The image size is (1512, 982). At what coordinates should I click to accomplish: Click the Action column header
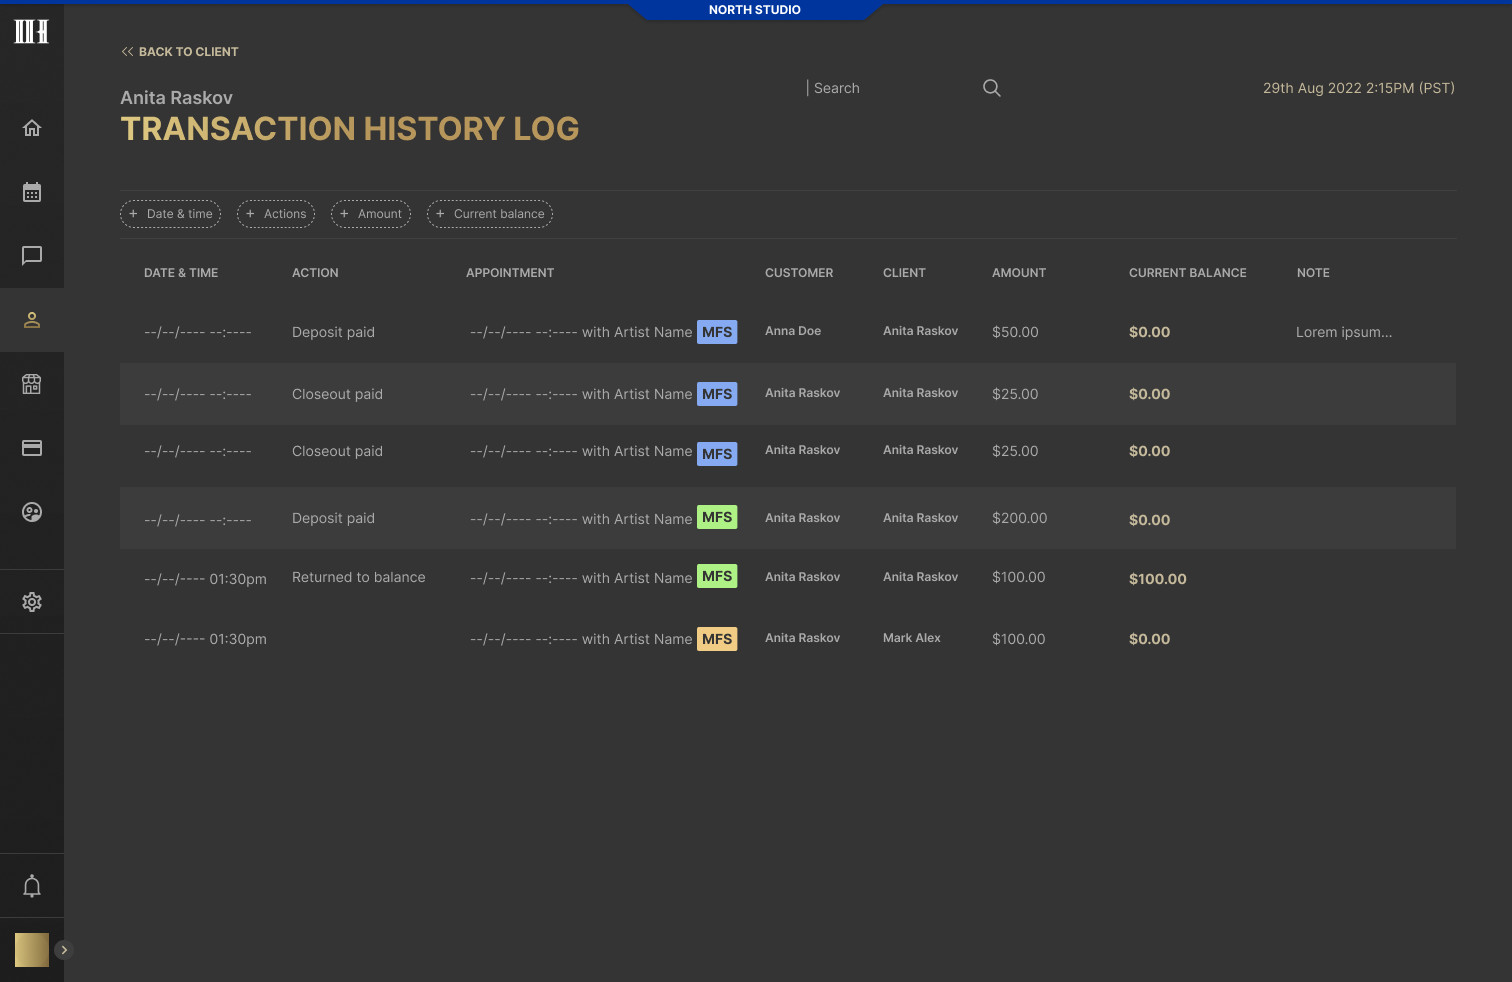pyautogui.click(x=315, y=273)
